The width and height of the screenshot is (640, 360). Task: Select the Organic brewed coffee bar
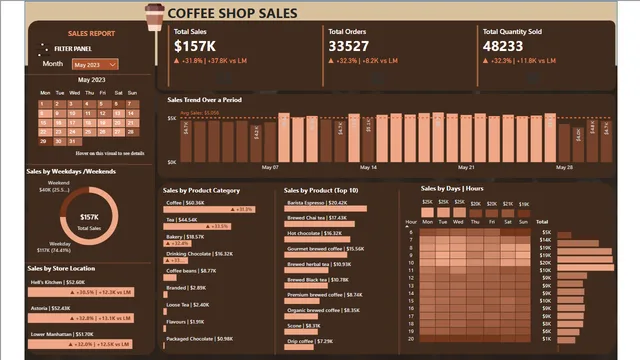pyautogui.click(x=301, y=317)
